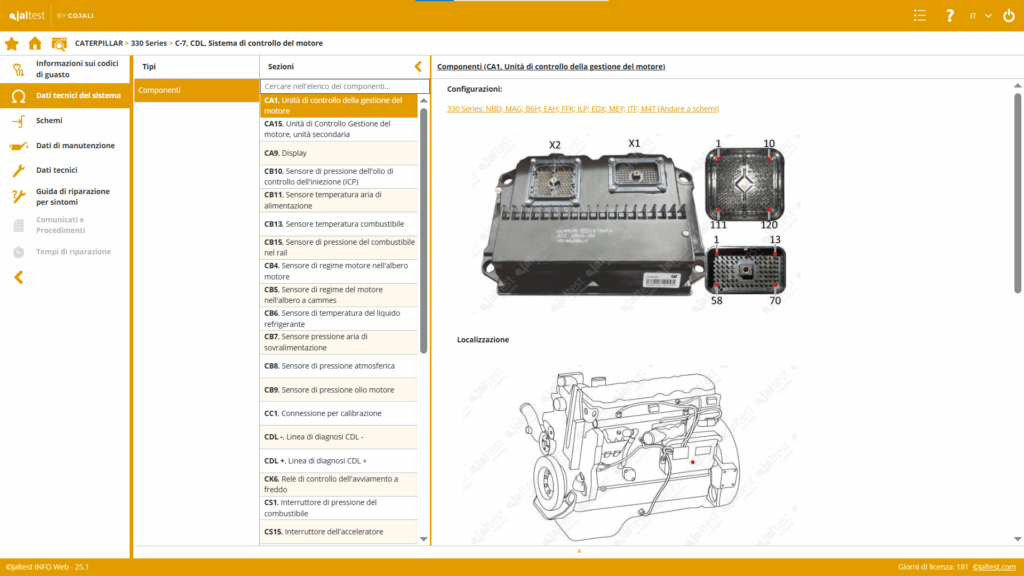The height and width of the screenshot is (576, 1024).
Task: Select CA15 unità secondaria entry
Action: pos(339,129)
